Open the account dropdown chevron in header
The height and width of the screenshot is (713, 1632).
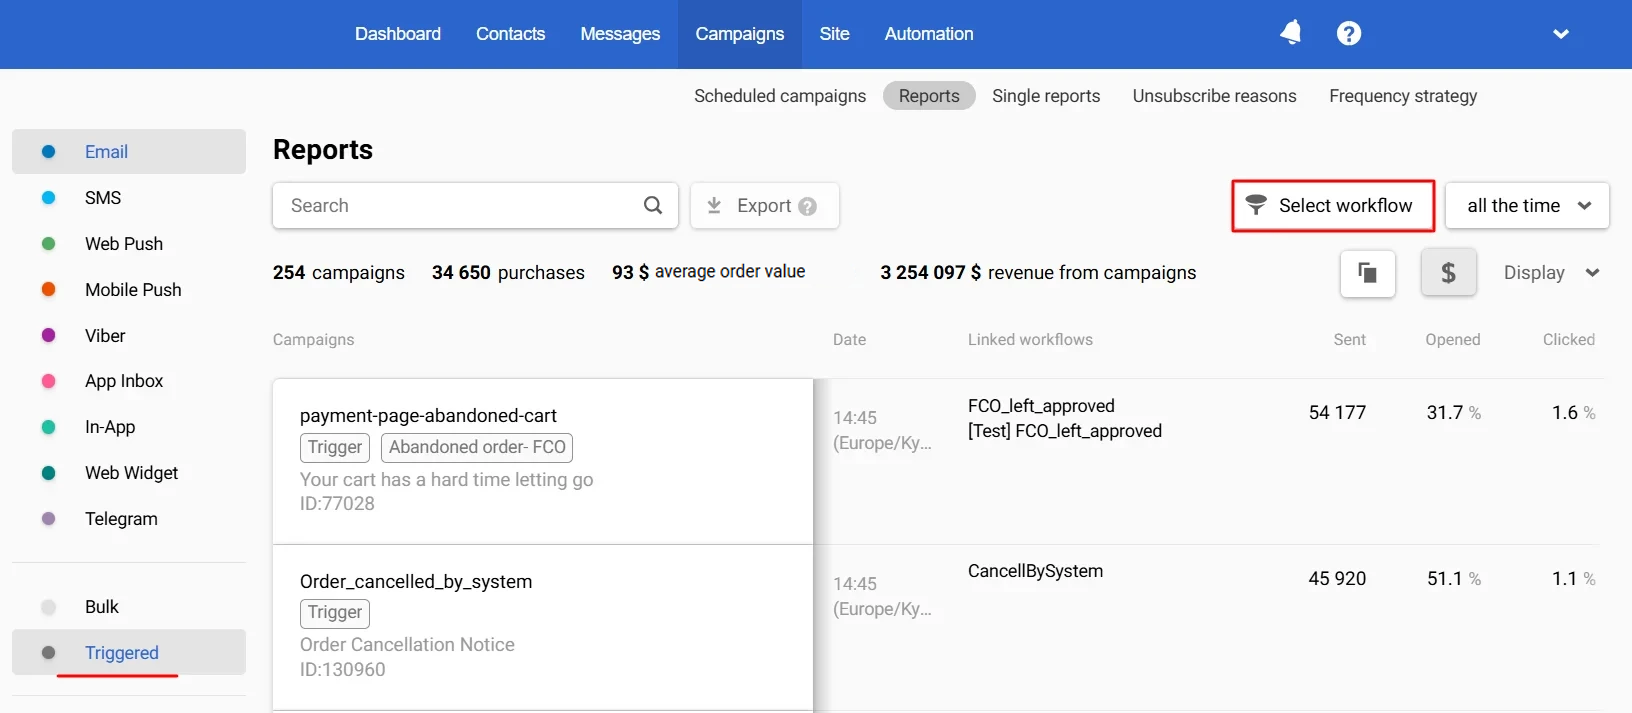click(x=1561, y=34)
